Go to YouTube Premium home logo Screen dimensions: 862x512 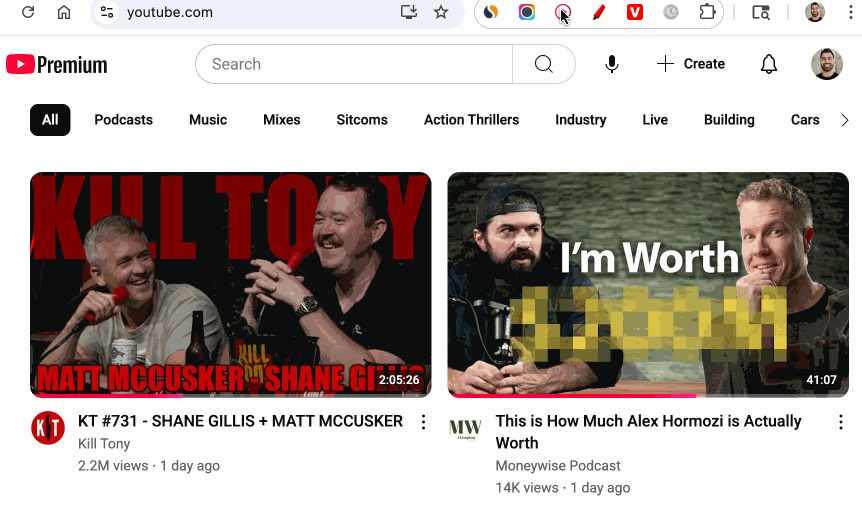point(57,64)
